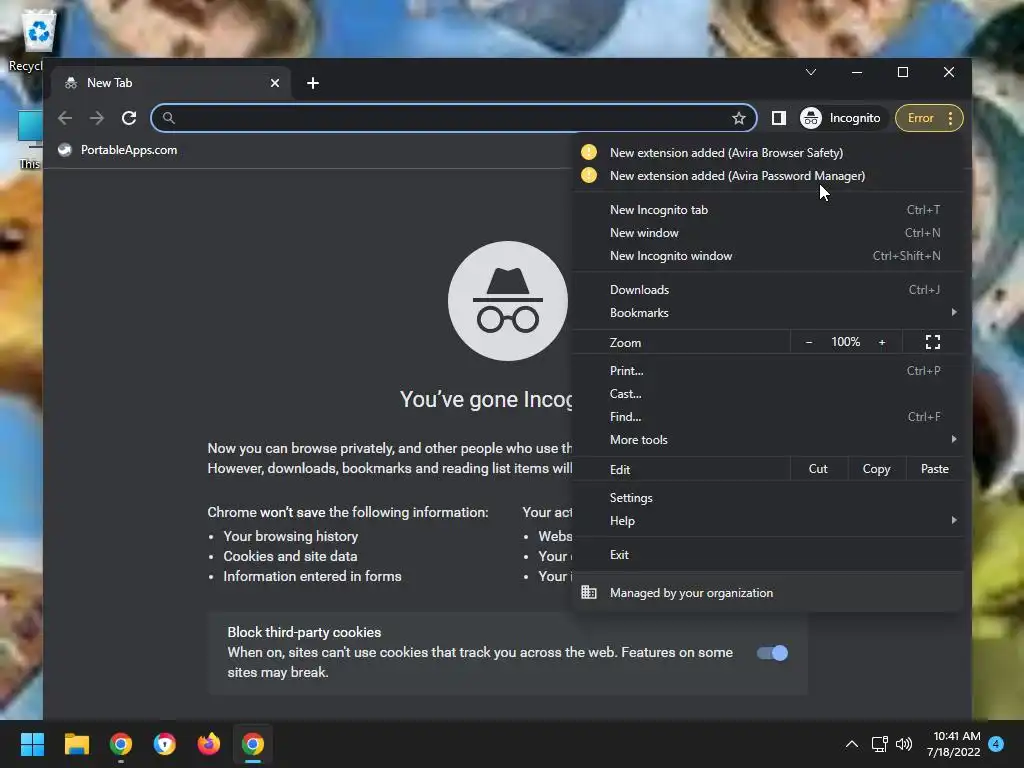This screenshot has width=1024, height=768.
Task: Choose Print... menu item
Action: [x=768, y=370]
